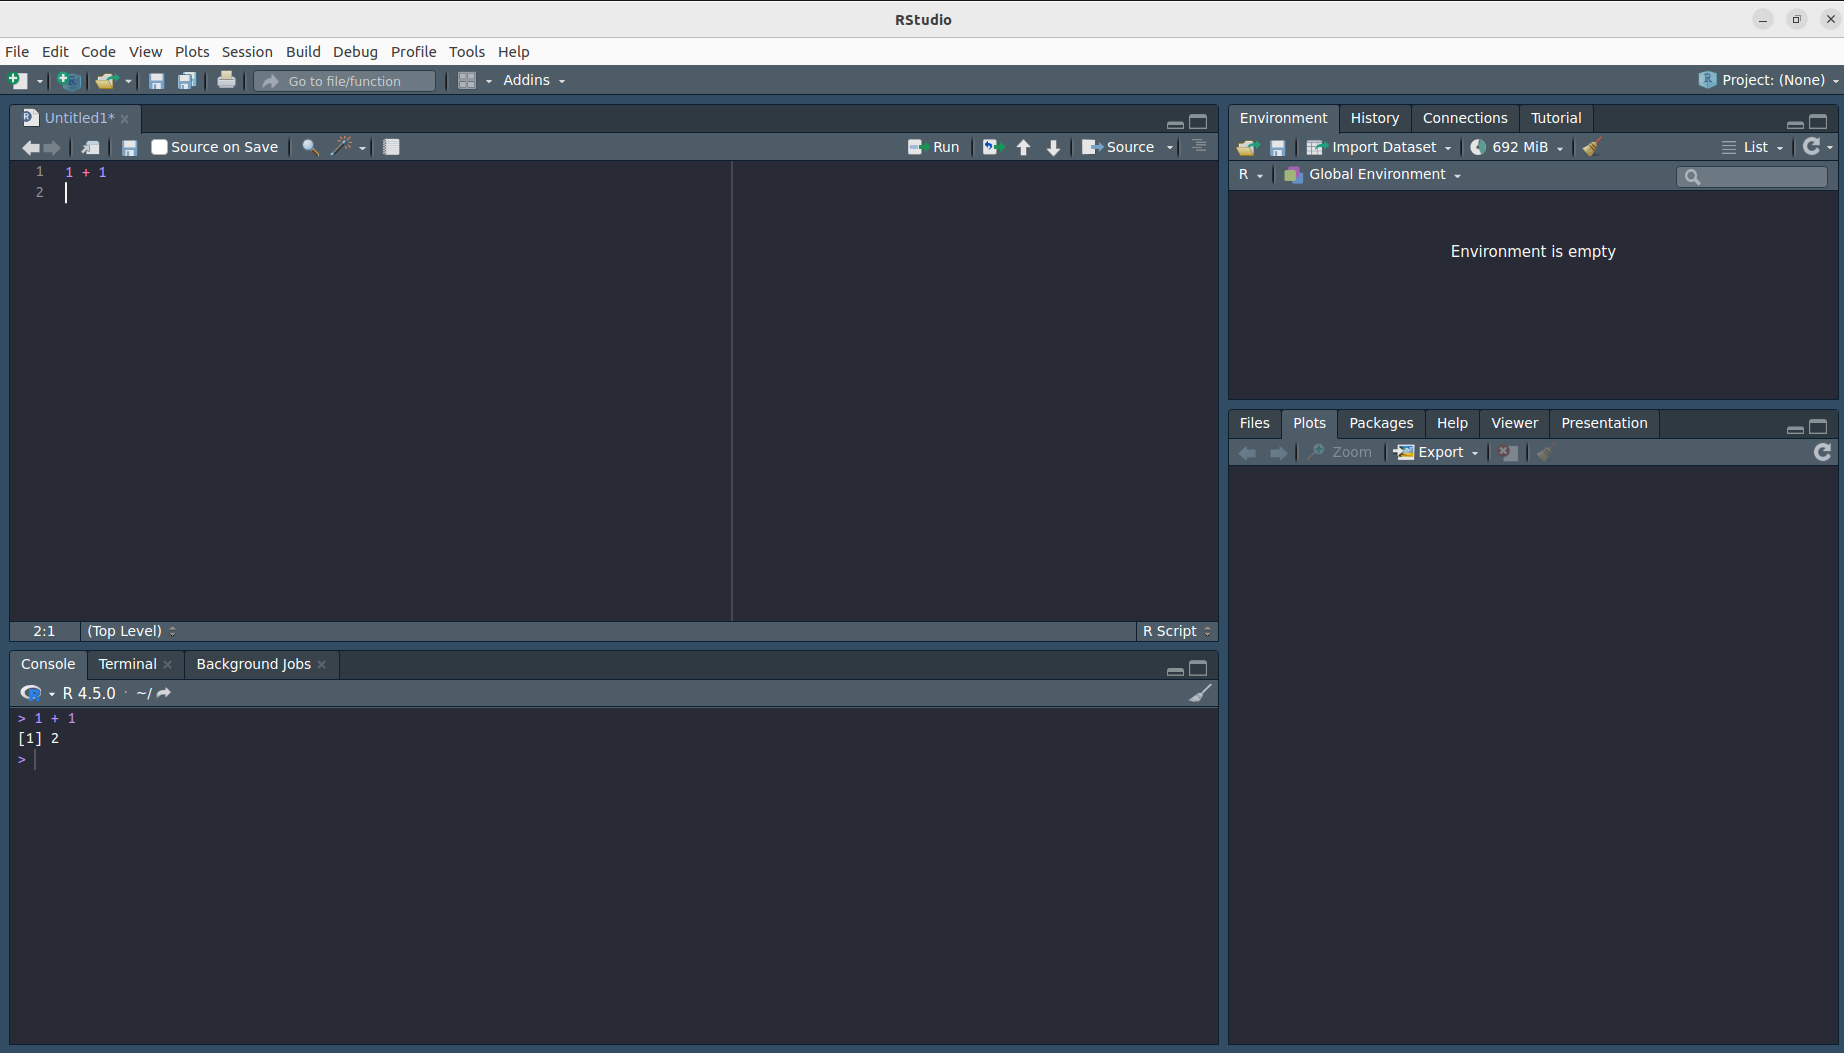Viewport: 1844px width, 1053px height.
Task: Open the Import Dataset dropdown
Action: (x=1379, y=147)
